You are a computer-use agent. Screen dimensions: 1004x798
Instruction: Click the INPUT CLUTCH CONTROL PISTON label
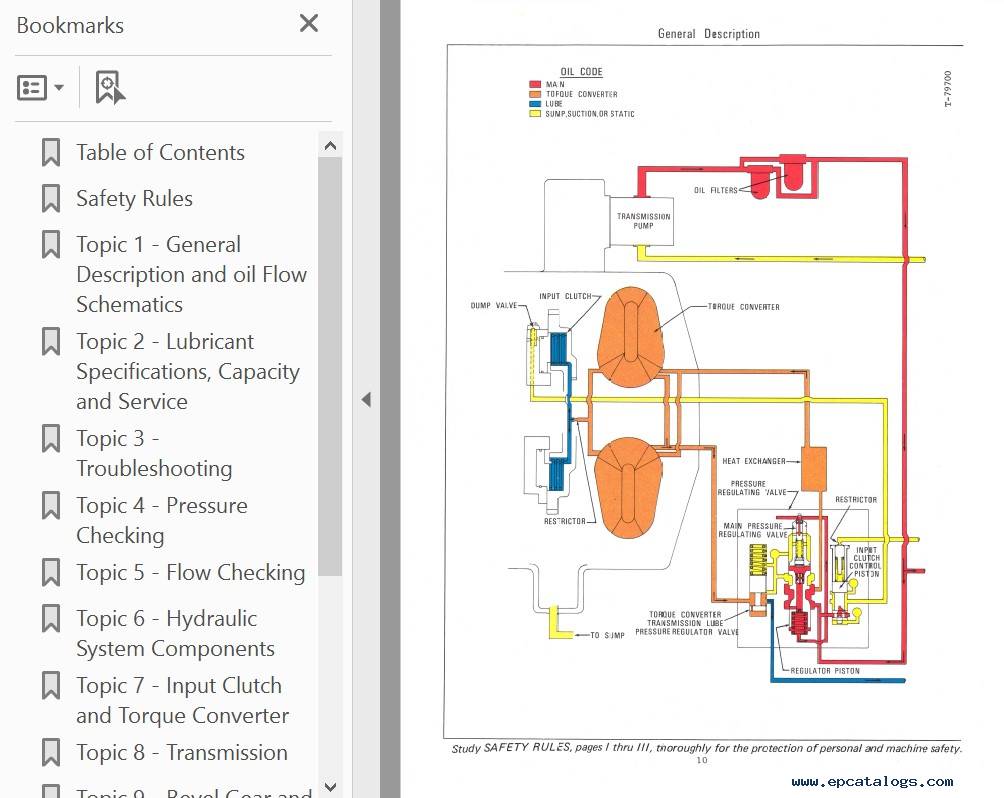point(865,562)
